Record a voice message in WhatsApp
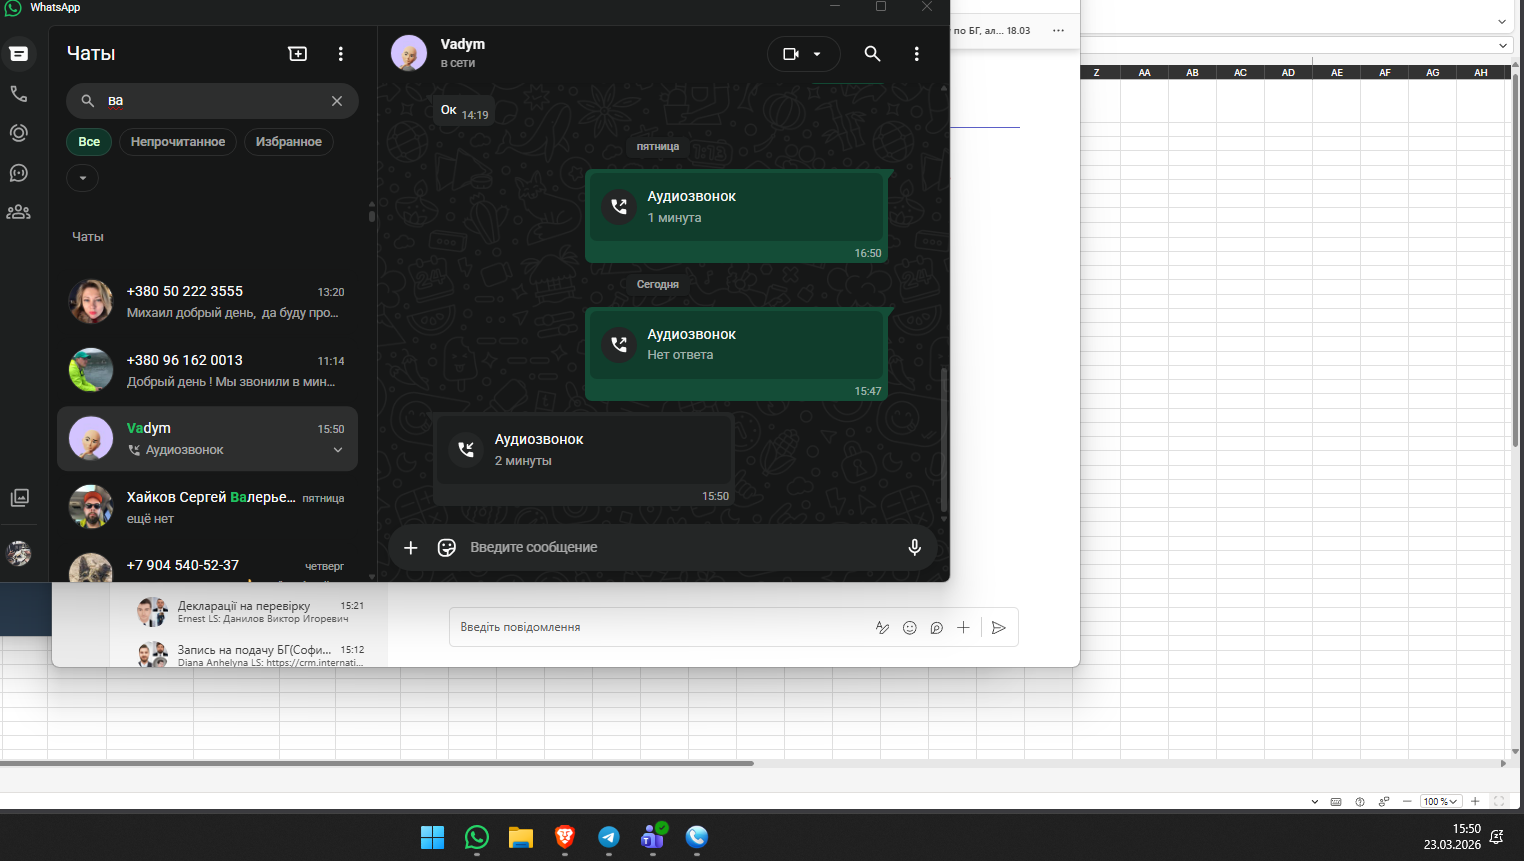 click(914, 548)
